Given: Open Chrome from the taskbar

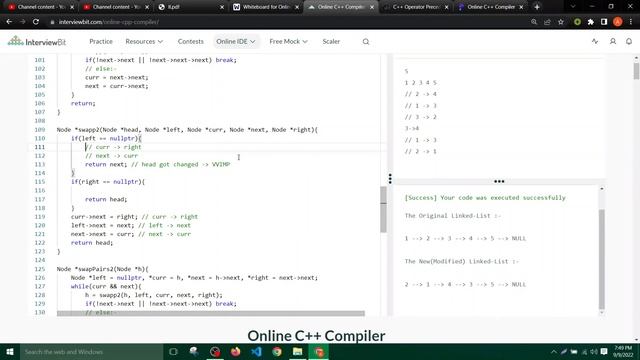Looking at the screenshot, I should click(277, 352).
